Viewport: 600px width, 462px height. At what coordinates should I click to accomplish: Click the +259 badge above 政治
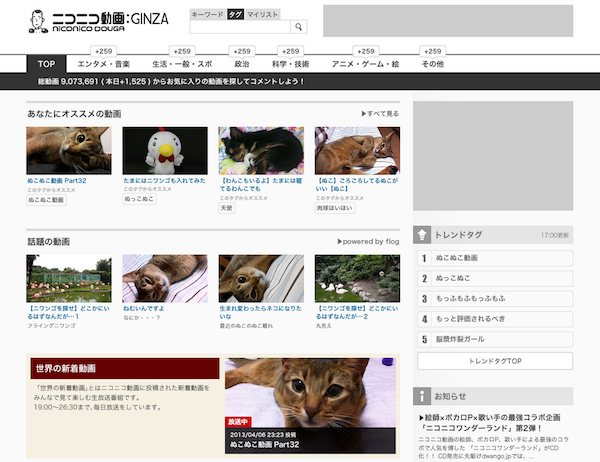(242, 51)
